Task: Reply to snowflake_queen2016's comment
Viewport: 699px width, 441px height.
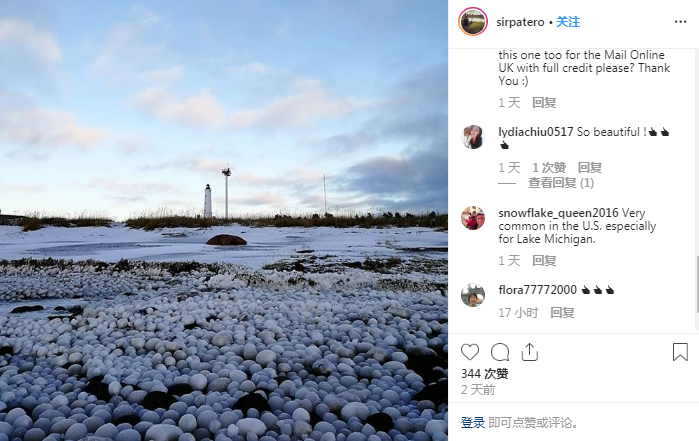Action: point(544,260)
